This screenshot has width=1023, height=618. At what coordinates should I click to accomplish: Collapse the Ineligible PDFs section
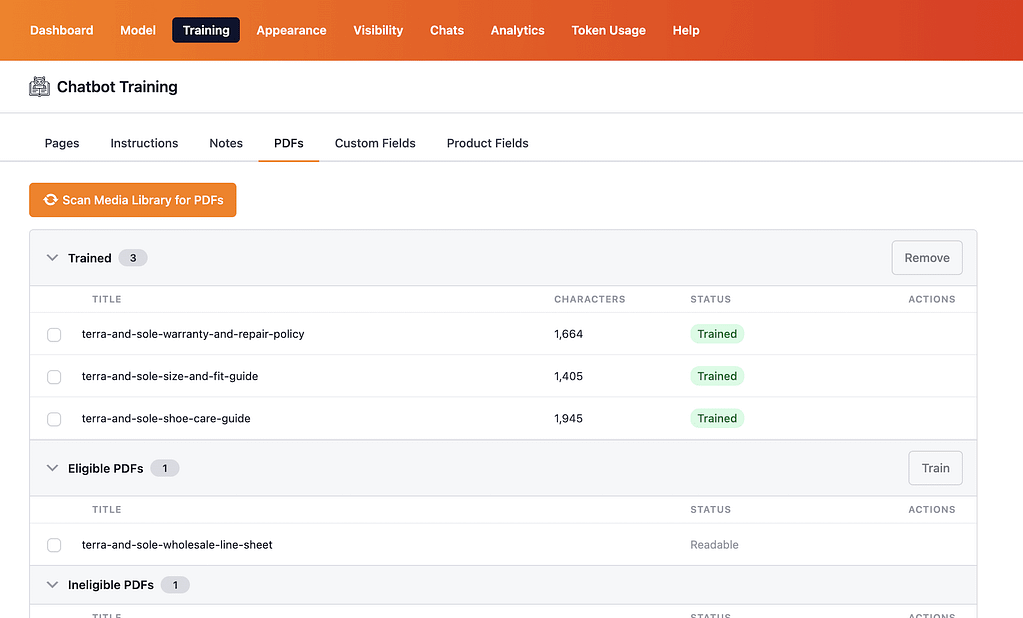pyautogui.click(x=52, y=585)
